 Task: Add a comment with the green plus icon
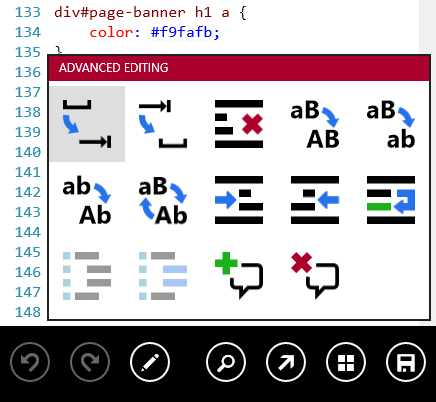(239, 276)
